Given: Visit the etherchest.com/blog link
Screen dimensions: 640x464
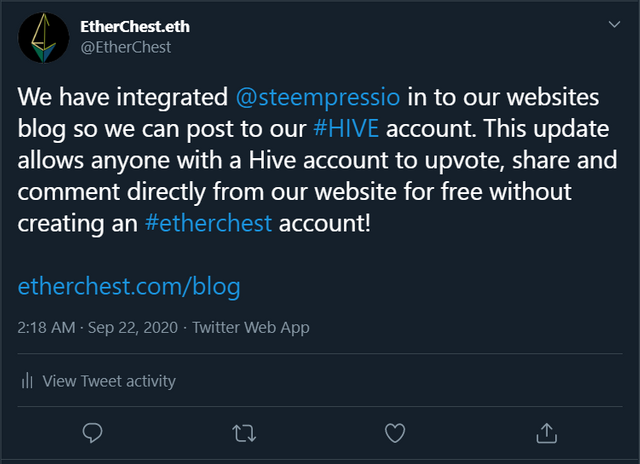Looking at the screenshot, I should pos(129,287).
